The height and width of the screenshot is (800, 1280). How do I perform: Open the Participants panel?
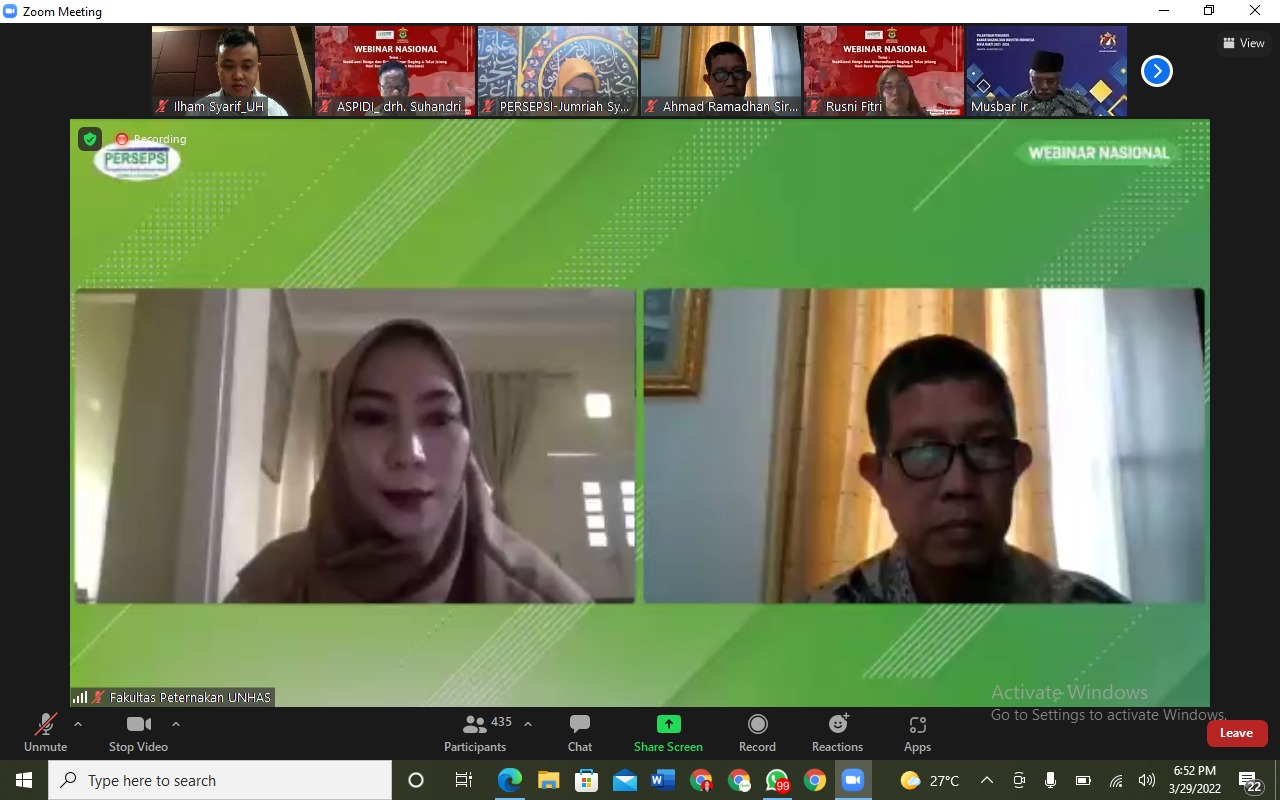click(x=476, y=733)
